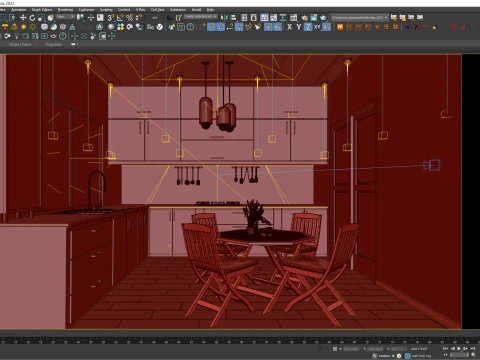Click the orange grid icon before the separator

[x=395, y=27]
